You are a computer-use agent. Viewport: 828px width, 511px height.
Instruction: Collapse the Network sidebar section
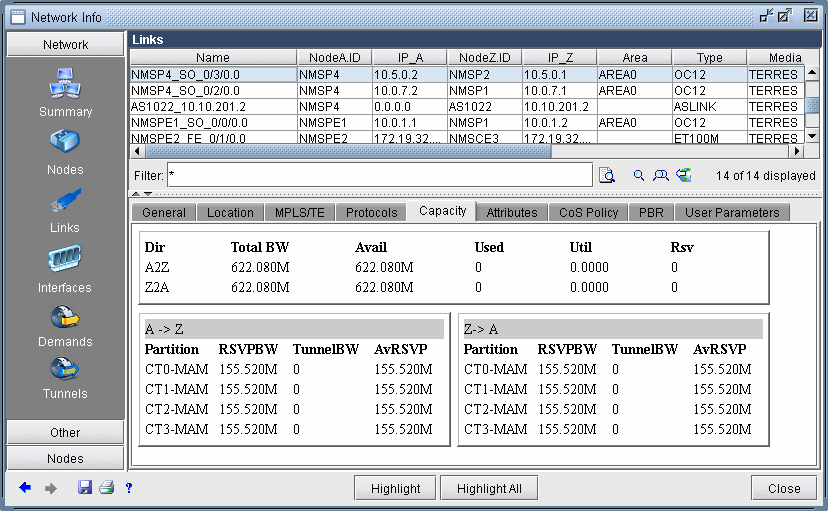65,45
